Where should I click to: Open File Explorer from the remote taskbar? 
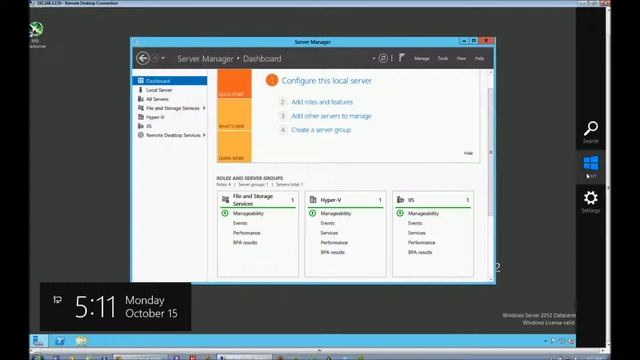81,341
